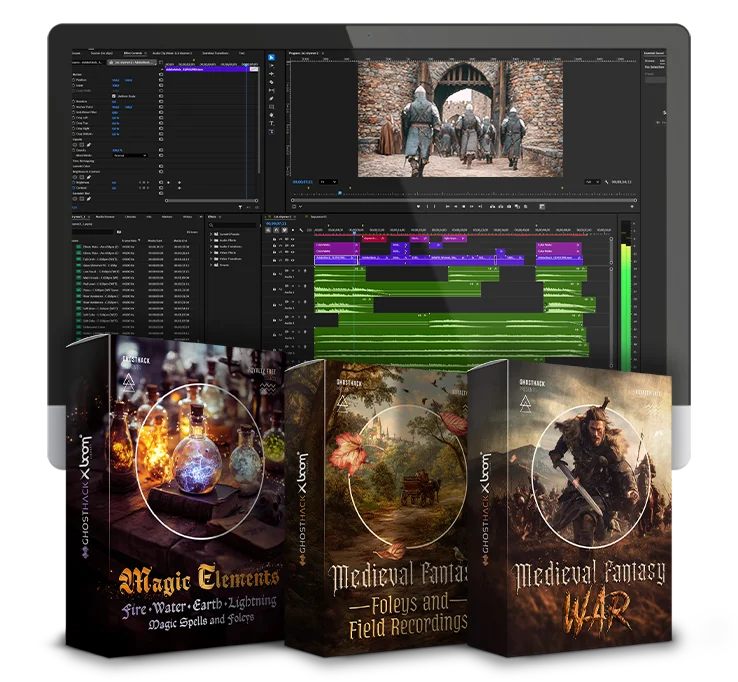
Task: Click the Medieval Fantasy War product box
Action: tap(570, 508)
